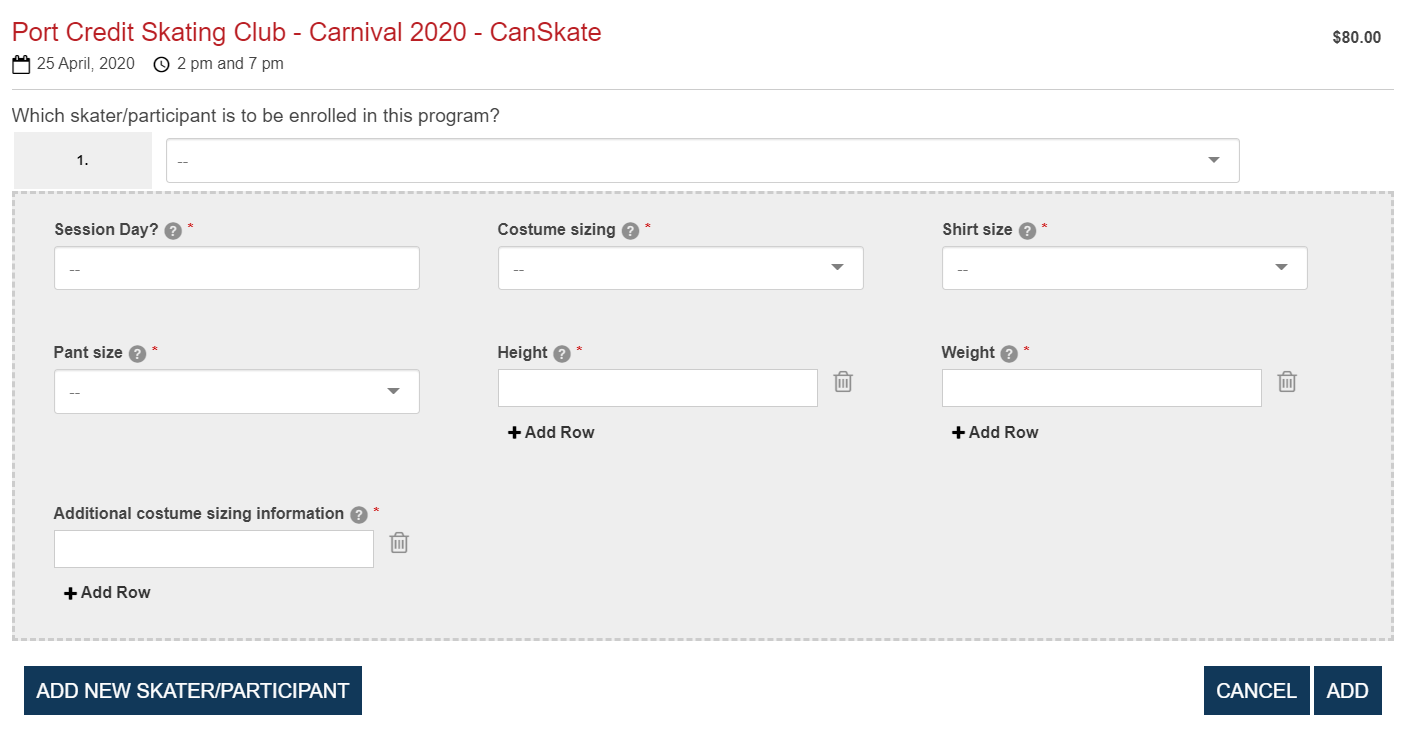The height and width of the screenshot is (735, 1406).
Task: Open the Costume sizing dropdown
Action: 680,268
